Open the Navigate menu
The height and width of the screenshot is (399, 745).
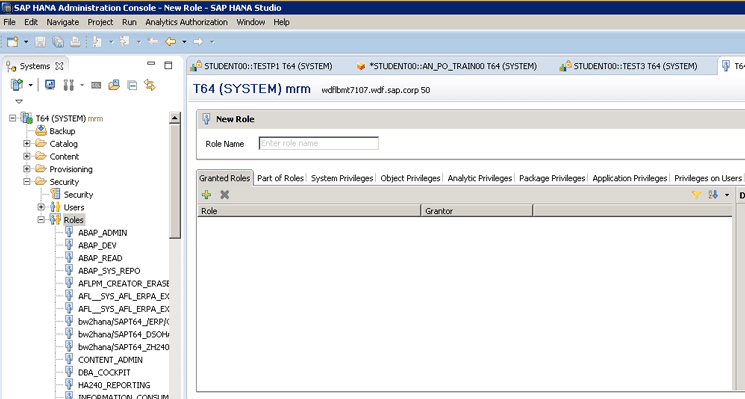(x=63, y=22)
